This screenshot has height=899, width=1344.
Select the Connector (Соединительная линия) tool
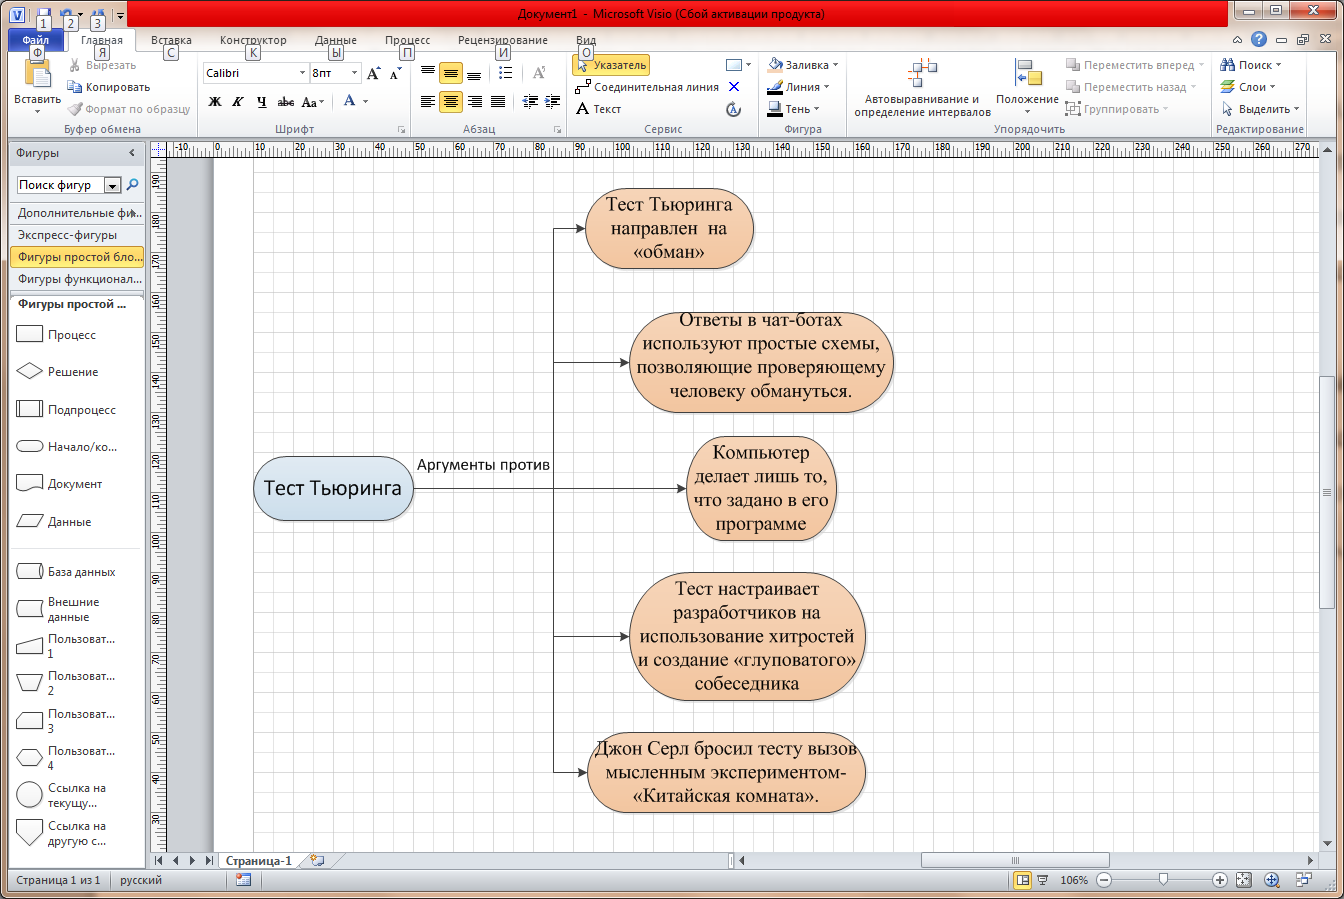coord(647,87)
